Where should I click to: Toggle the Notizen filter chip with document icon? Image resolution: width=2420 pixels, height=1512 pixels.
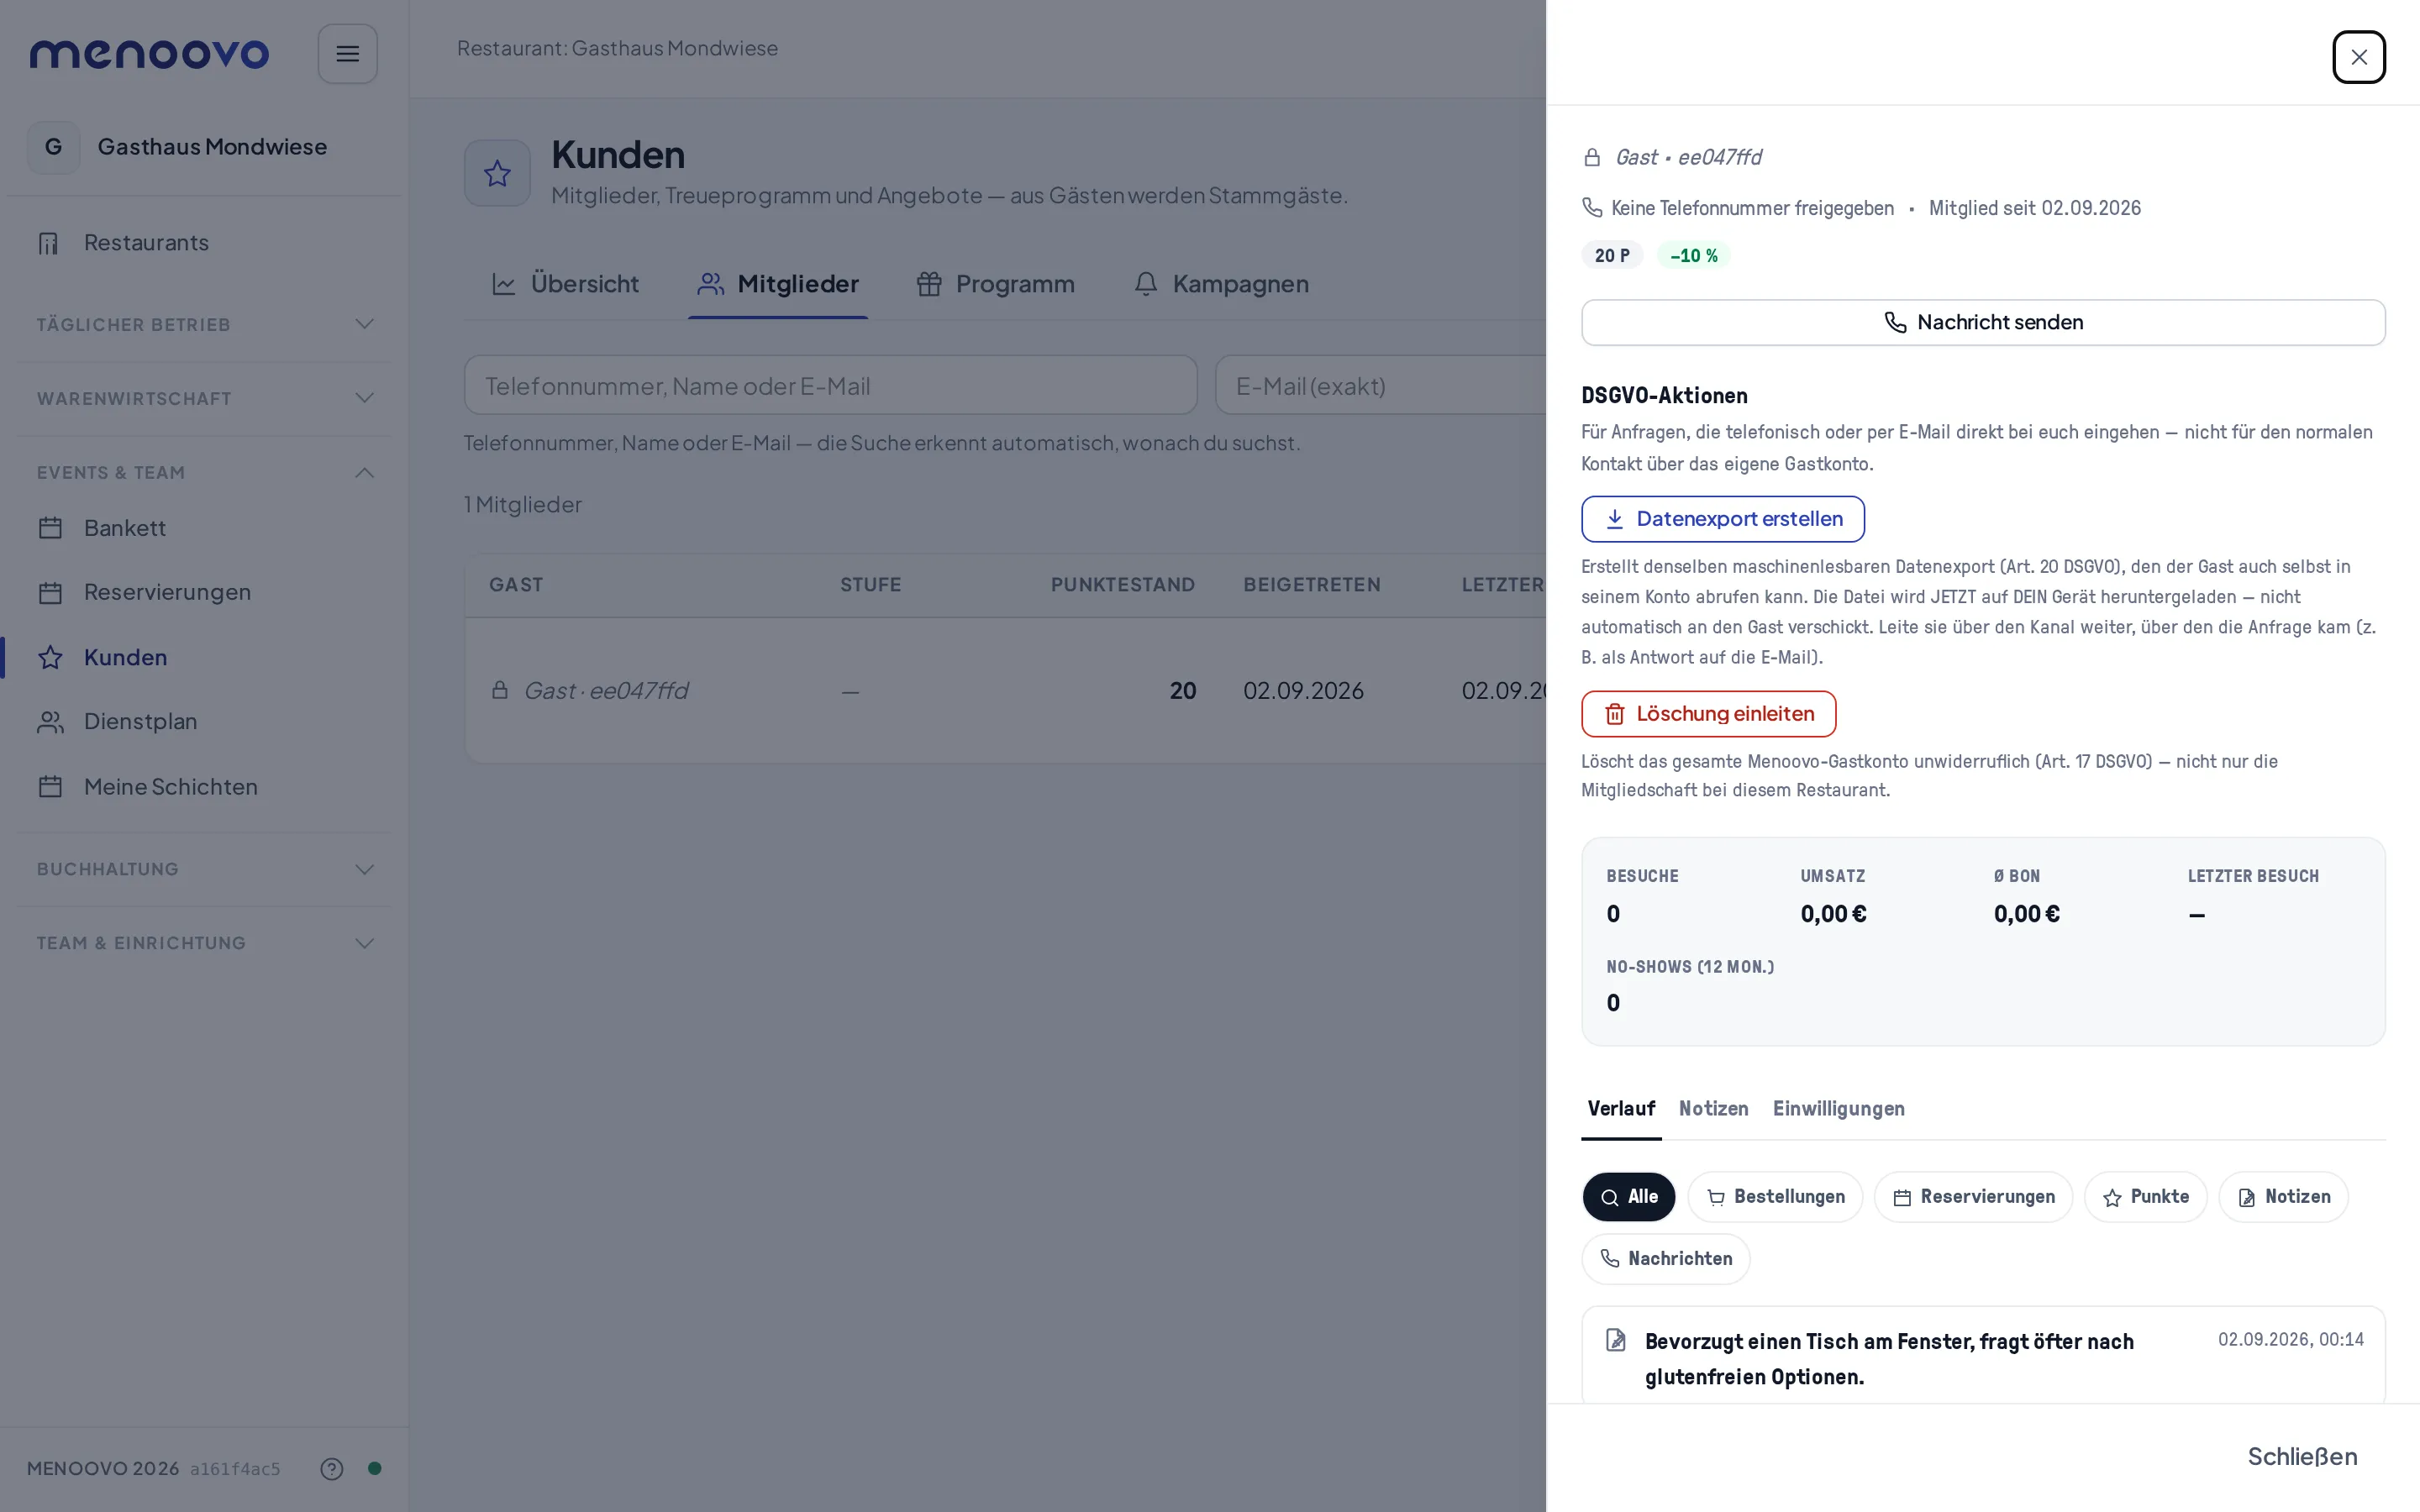2282,1196
